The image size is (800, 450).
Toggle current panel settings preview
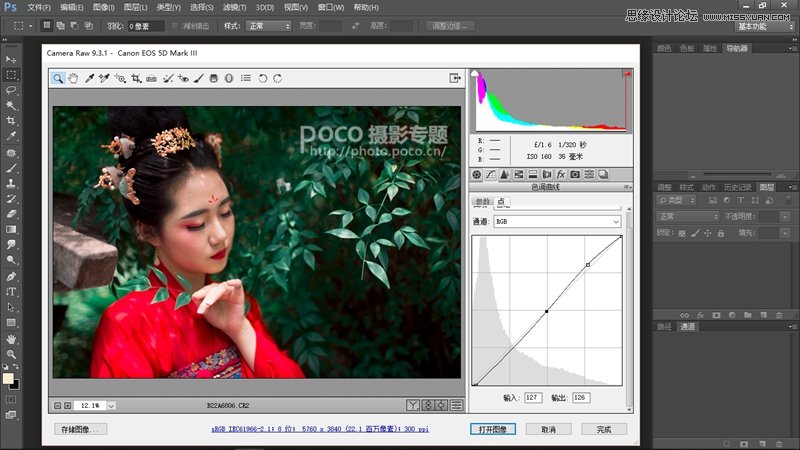pos(457,405)
